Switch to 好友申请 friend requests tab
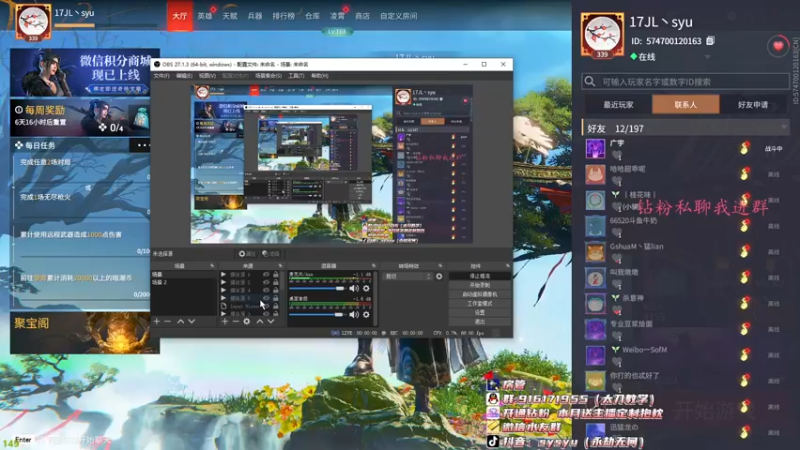 [x=753, y=105]
